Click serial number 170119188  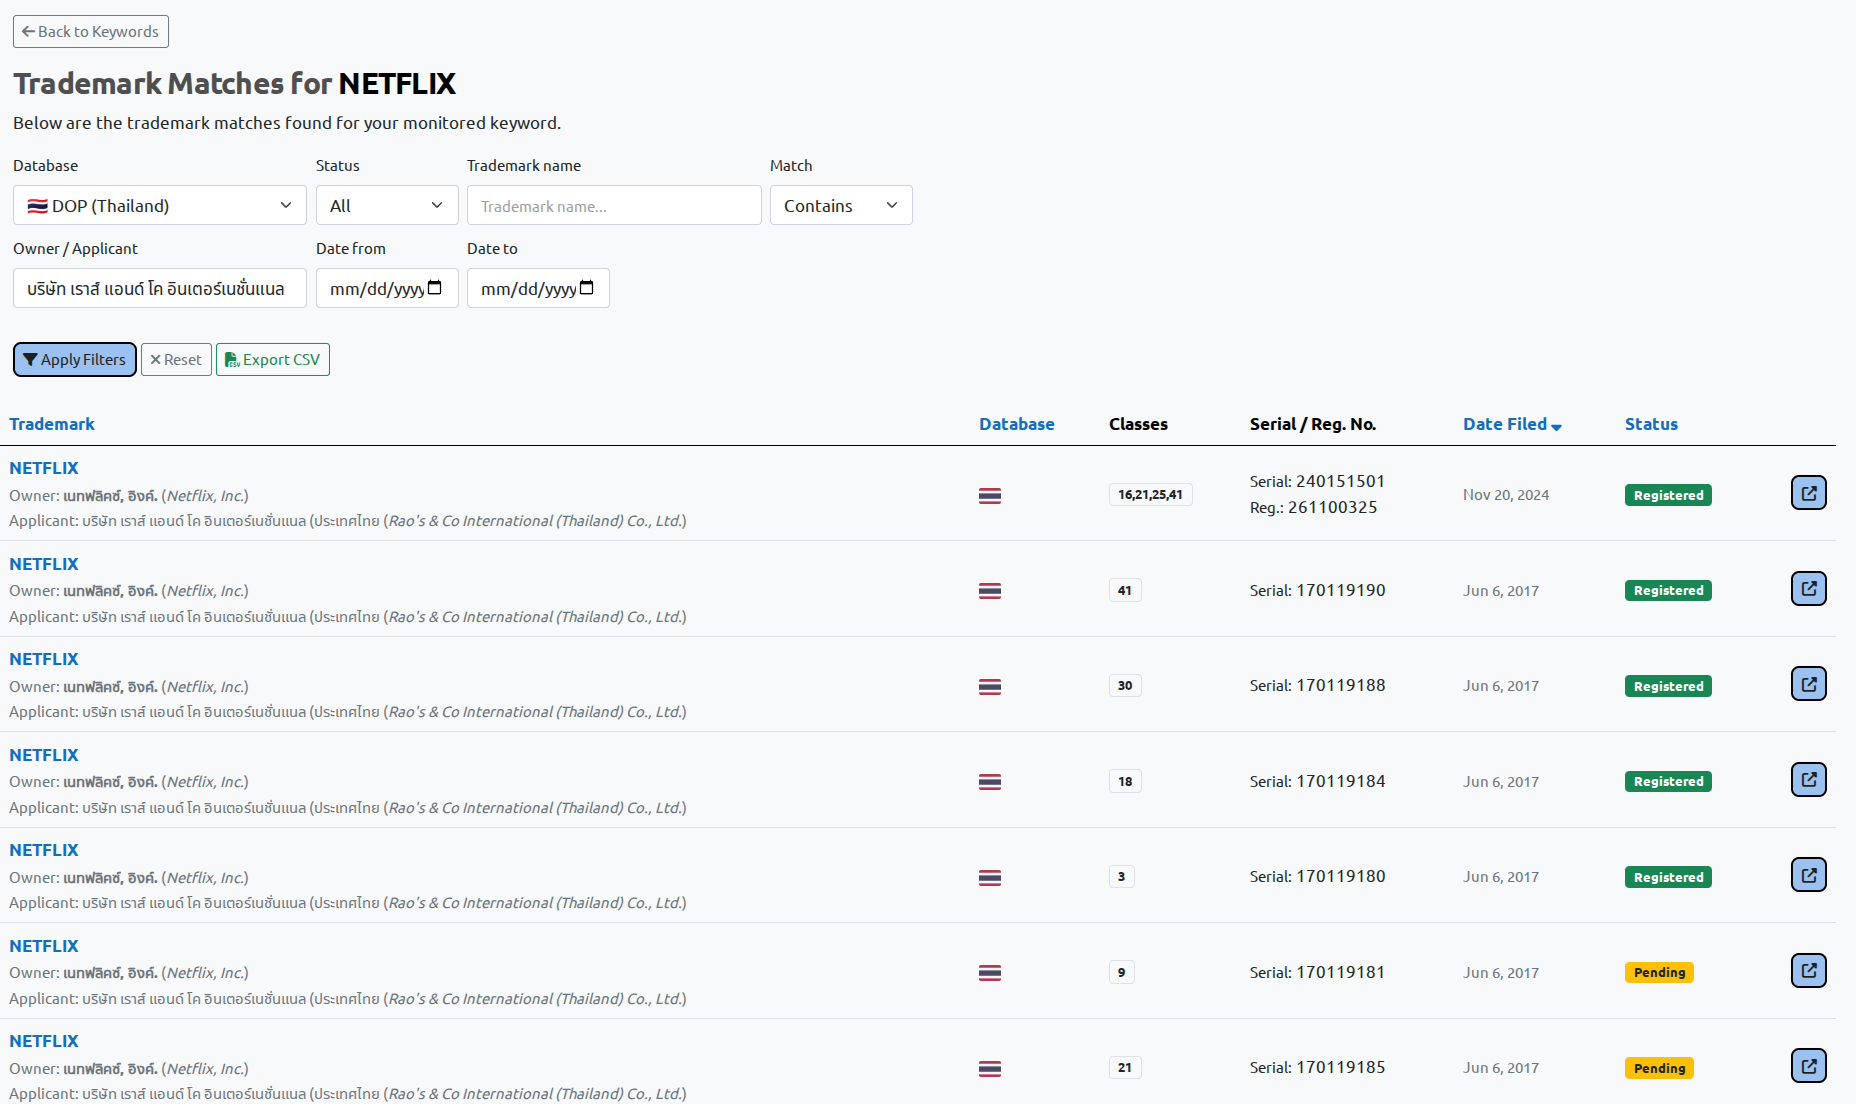click(x=1341, y=686)
